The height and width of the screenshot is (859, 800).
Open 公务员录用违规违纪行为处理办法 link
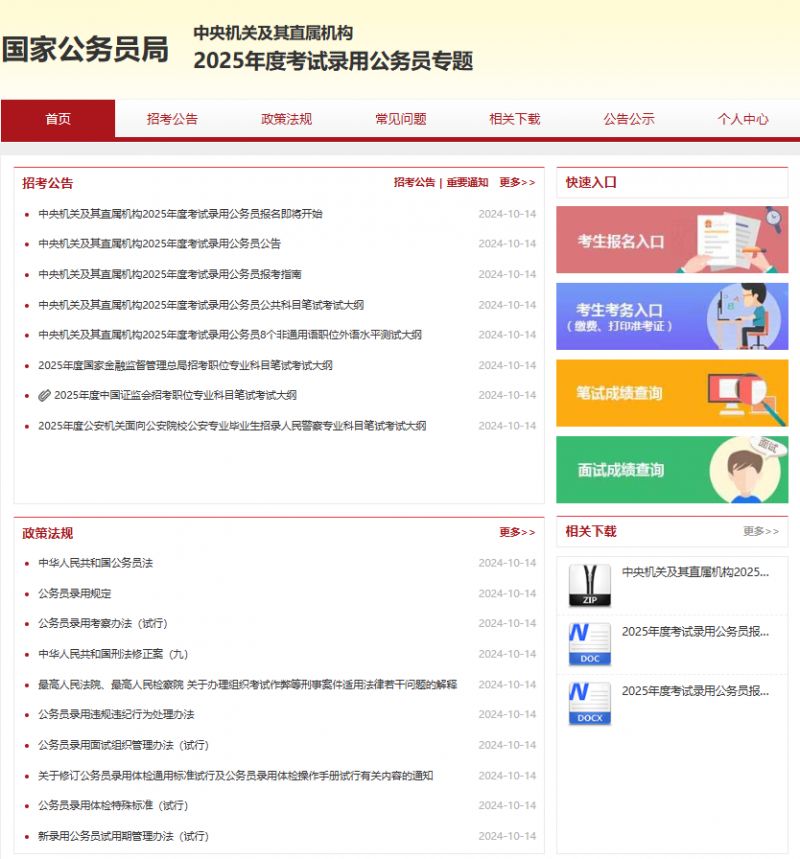click(116, 714)
